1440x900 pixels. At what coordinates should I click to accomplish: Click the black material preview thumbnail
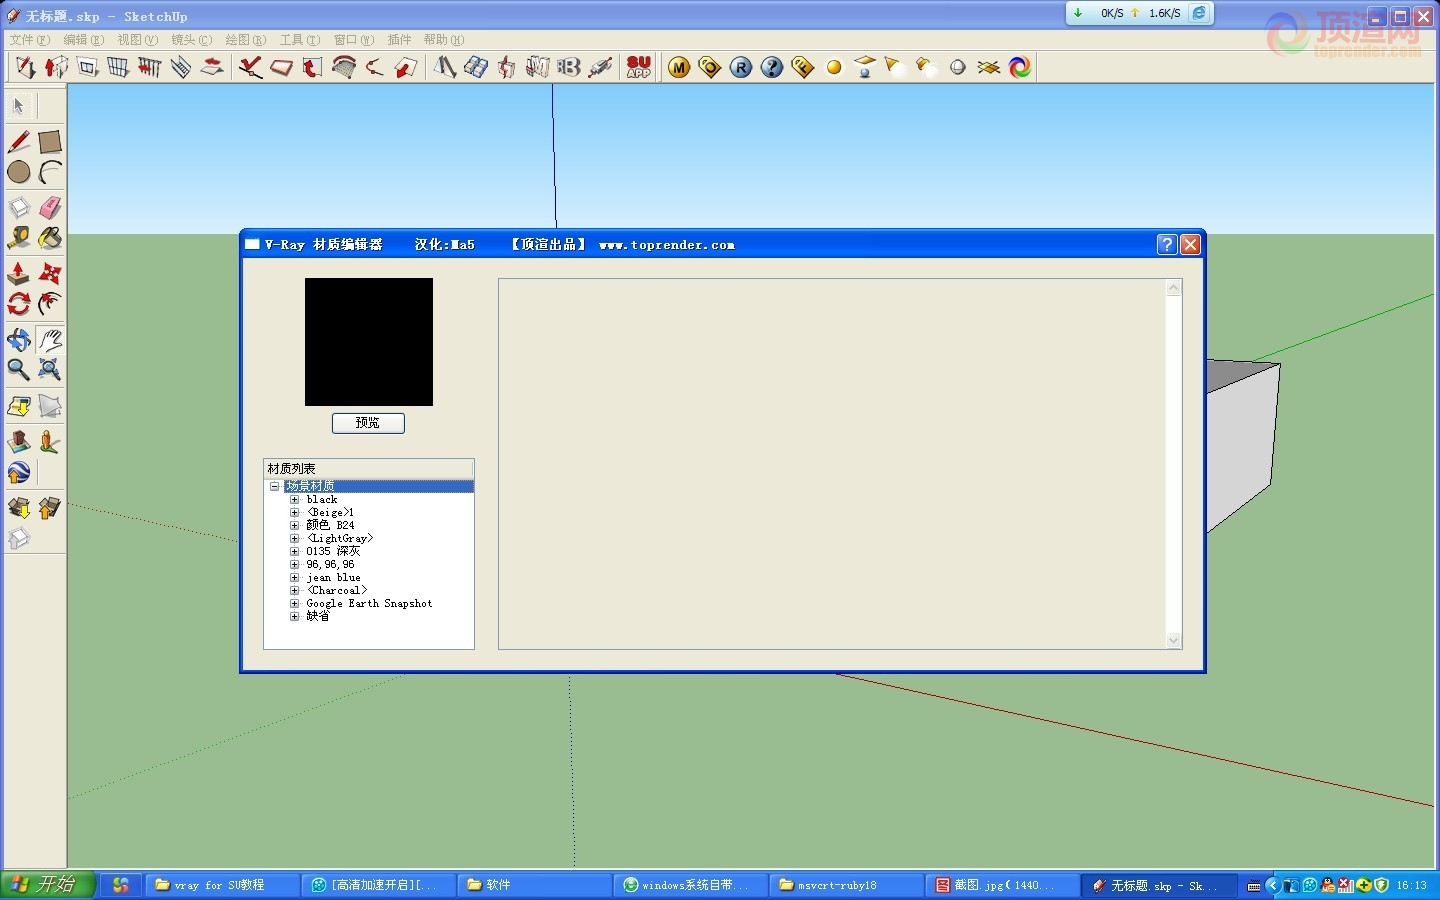click(369, 342)
